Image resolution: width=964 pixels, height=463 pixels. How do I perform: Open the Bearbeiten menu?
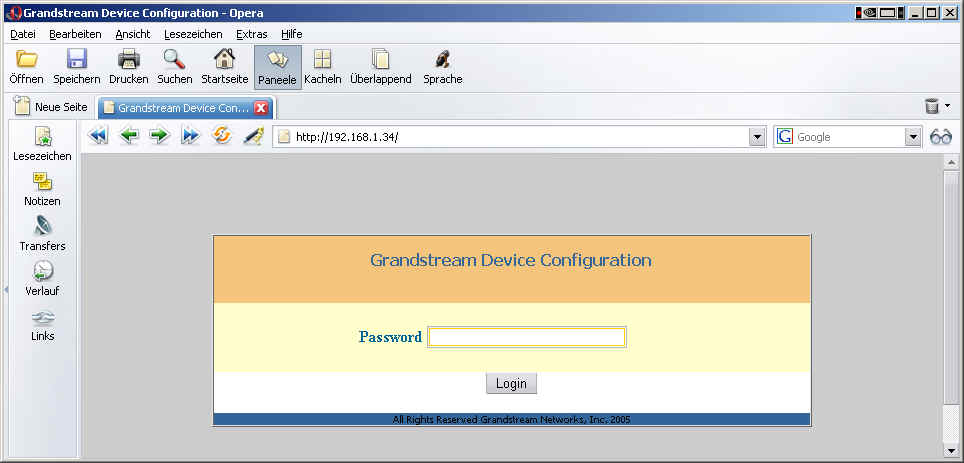tap(75, 34)
